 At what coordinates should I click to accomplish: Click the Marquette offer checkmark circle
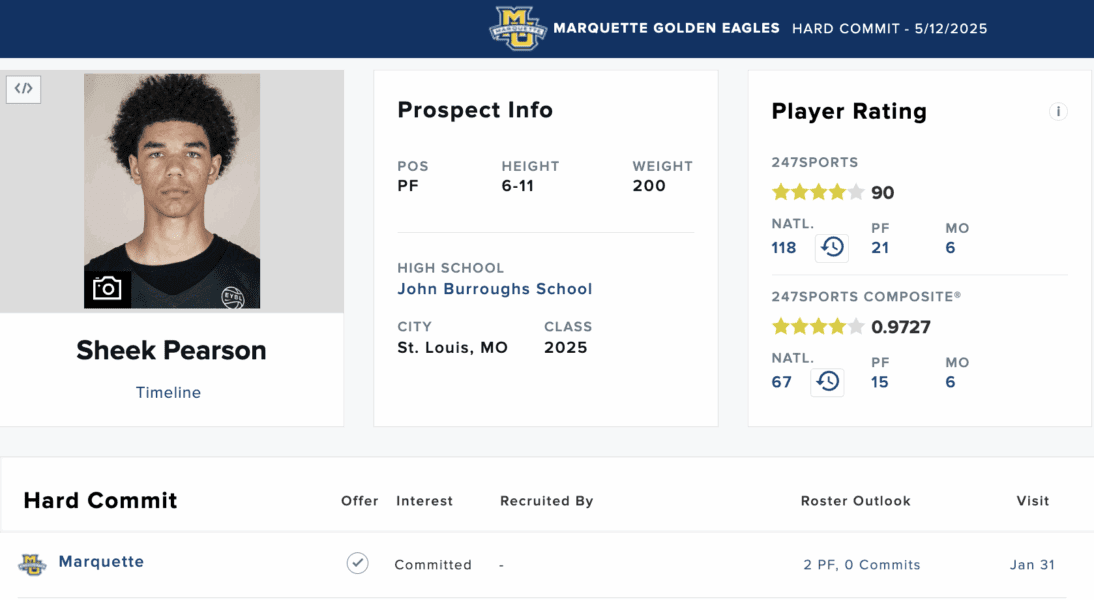tap(357, 563)
